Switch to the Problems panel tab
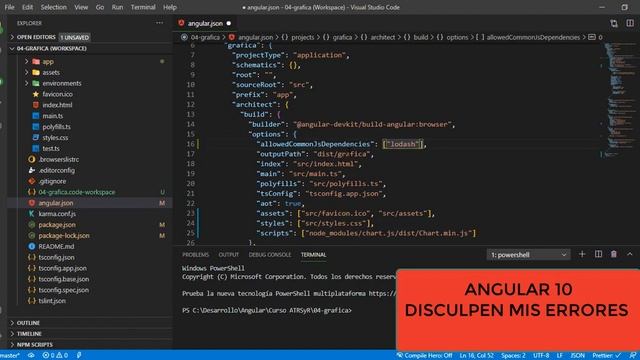640x360 pixels. 196,254
